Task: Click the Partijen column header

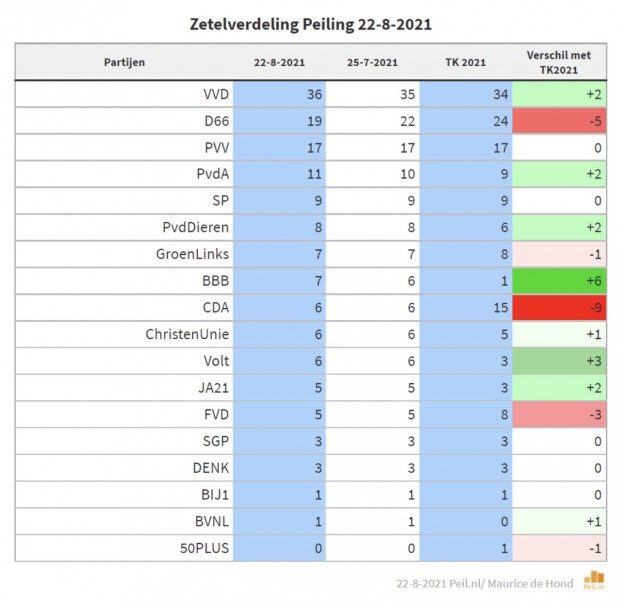Action: (124, 62)
